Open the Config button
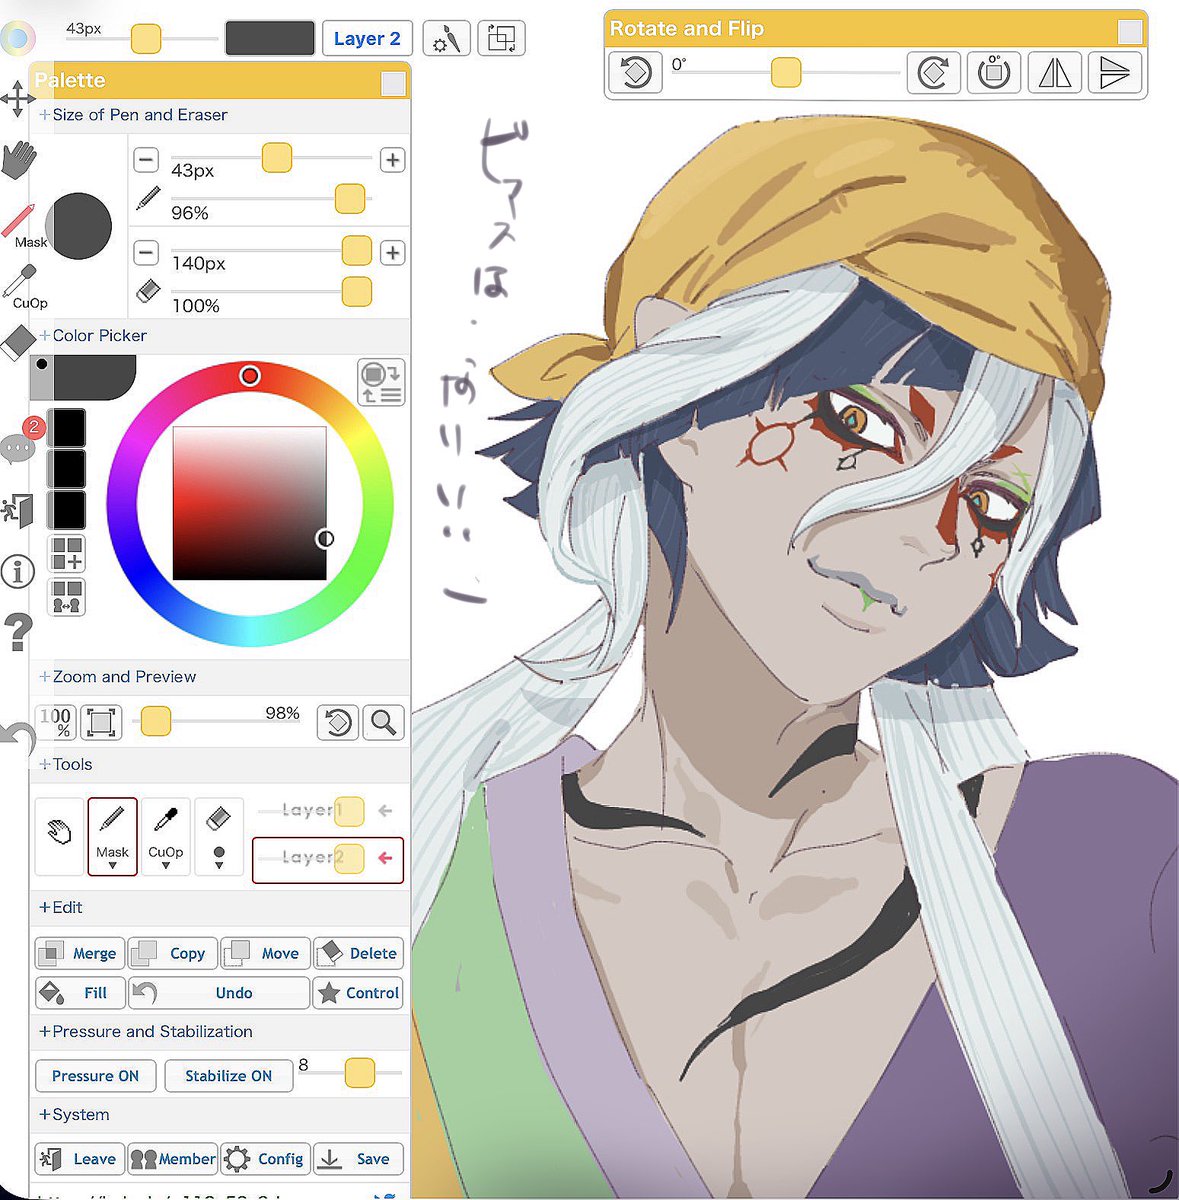The width and height of the screenshot is (1179, 1200). [x=265, y=1159]
